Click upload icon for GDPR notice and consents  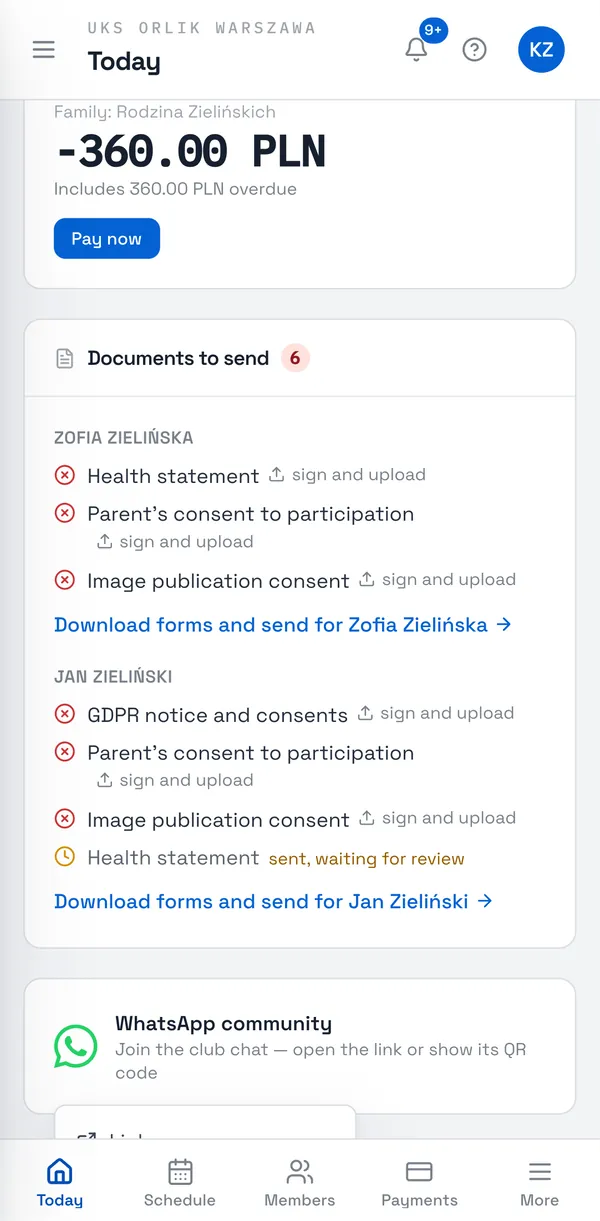point(365,713)
